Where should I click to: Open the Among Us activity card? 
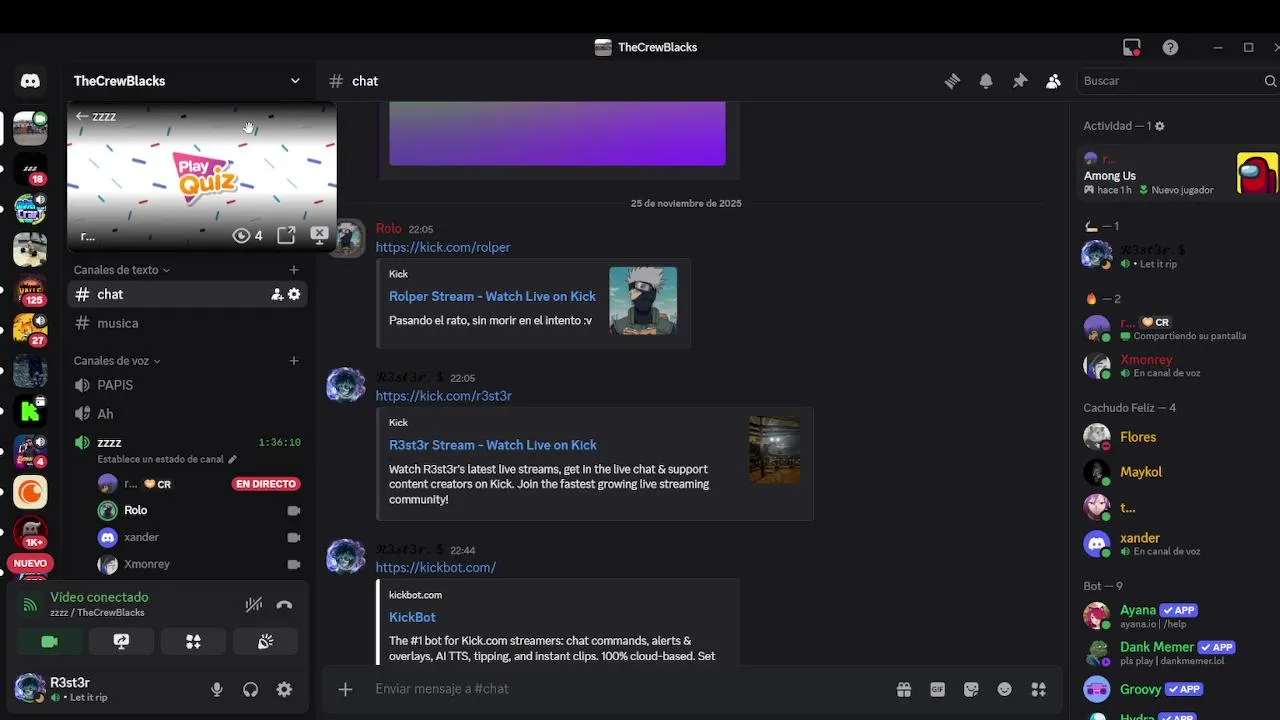click(x=1180, y=174)
